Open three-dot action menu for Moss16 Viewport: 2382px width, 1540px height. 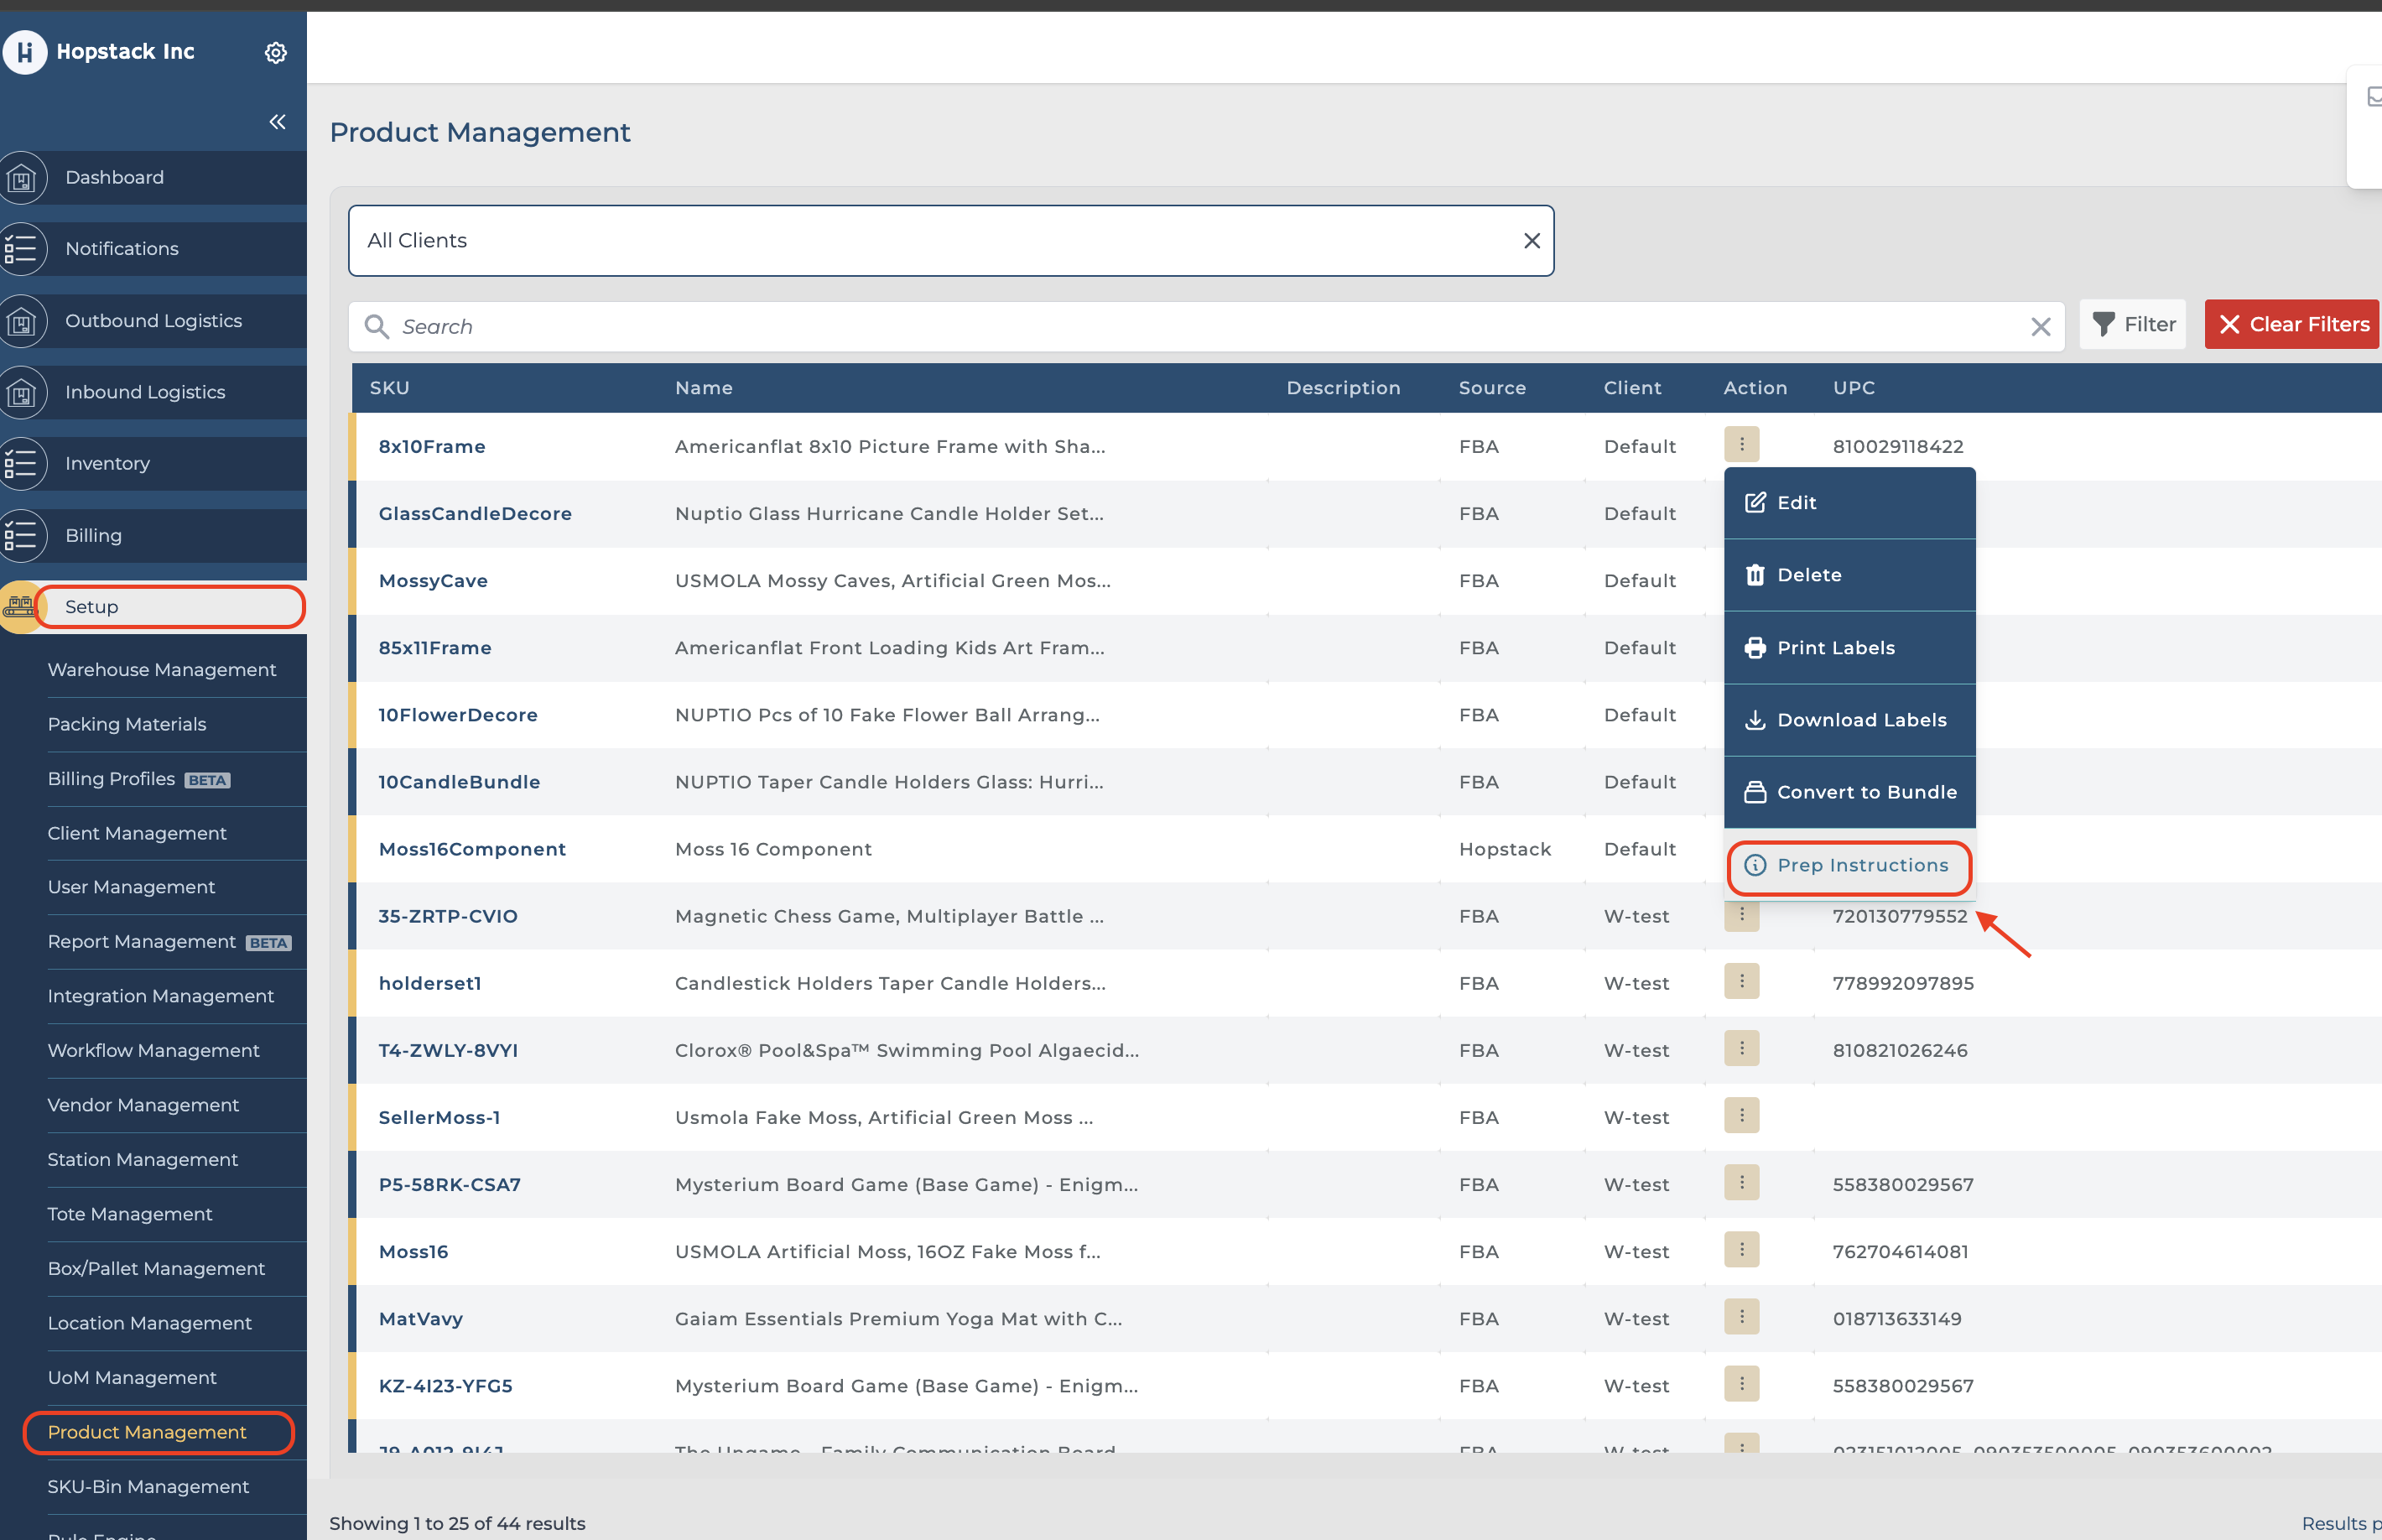pos(1740,1249)
